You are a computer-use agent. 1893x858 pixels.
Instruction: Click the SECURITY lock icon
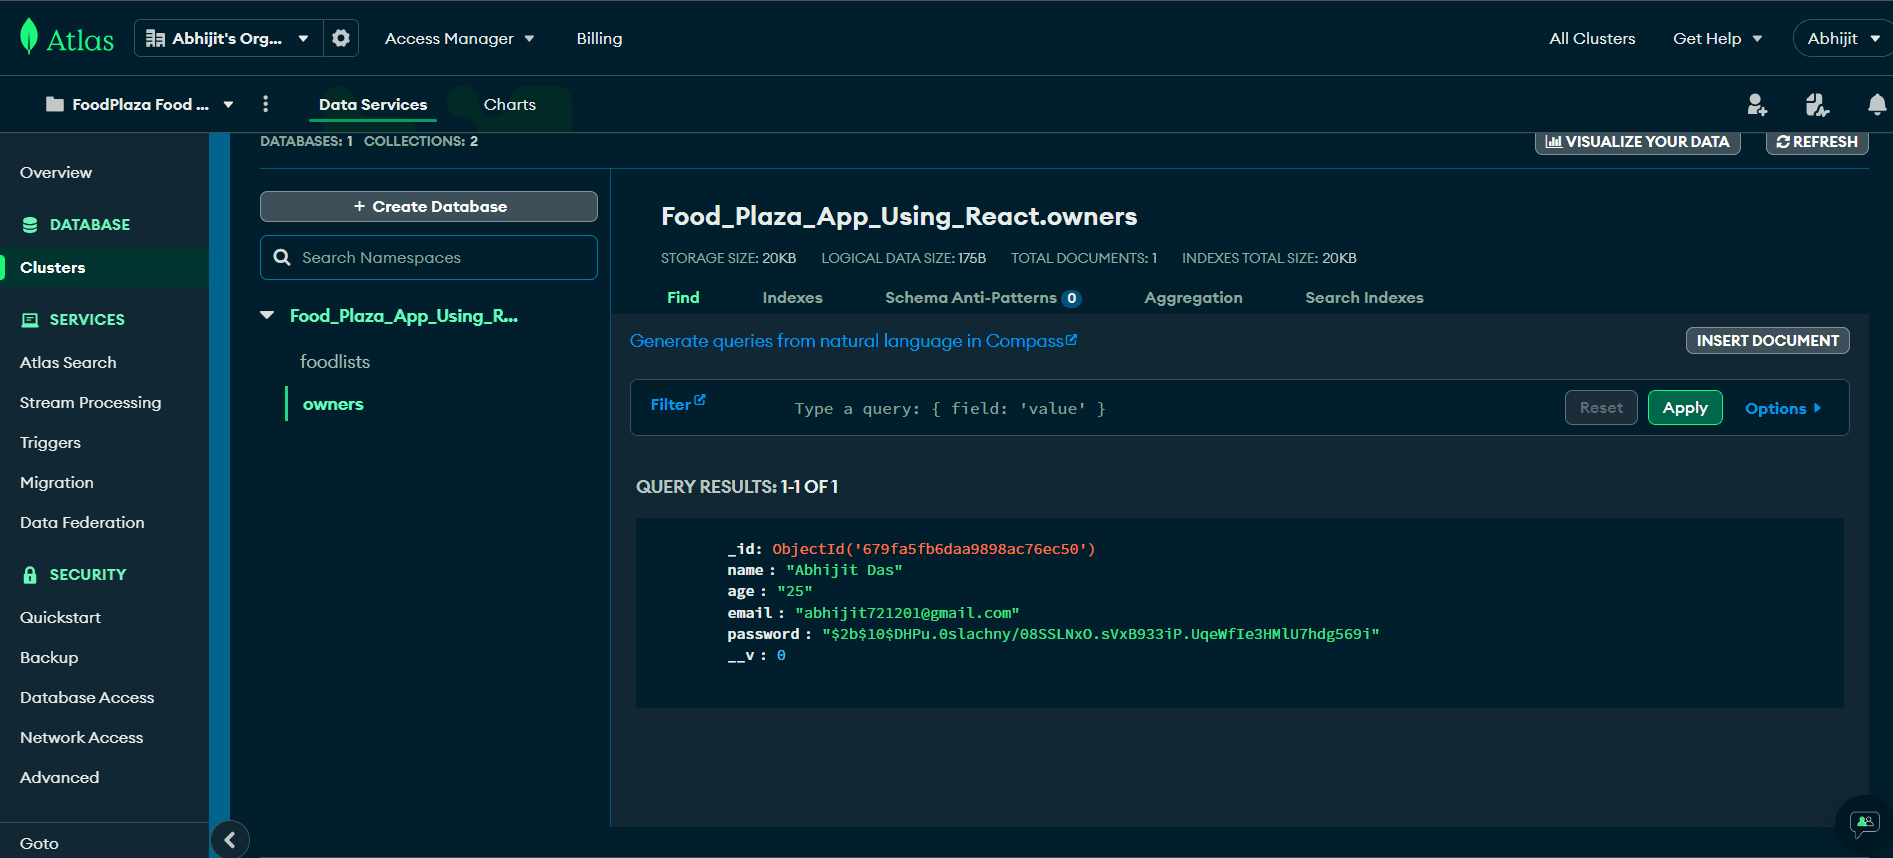[30, 575]
